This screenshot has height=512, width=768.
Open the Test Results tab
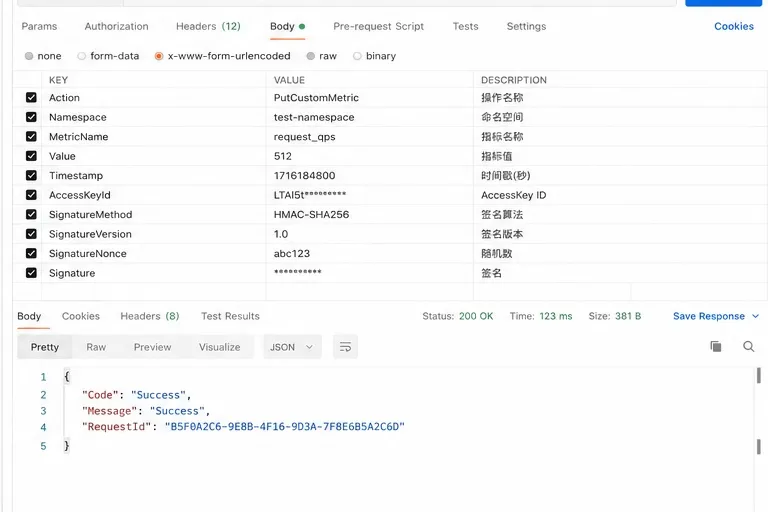coord(230,317)
